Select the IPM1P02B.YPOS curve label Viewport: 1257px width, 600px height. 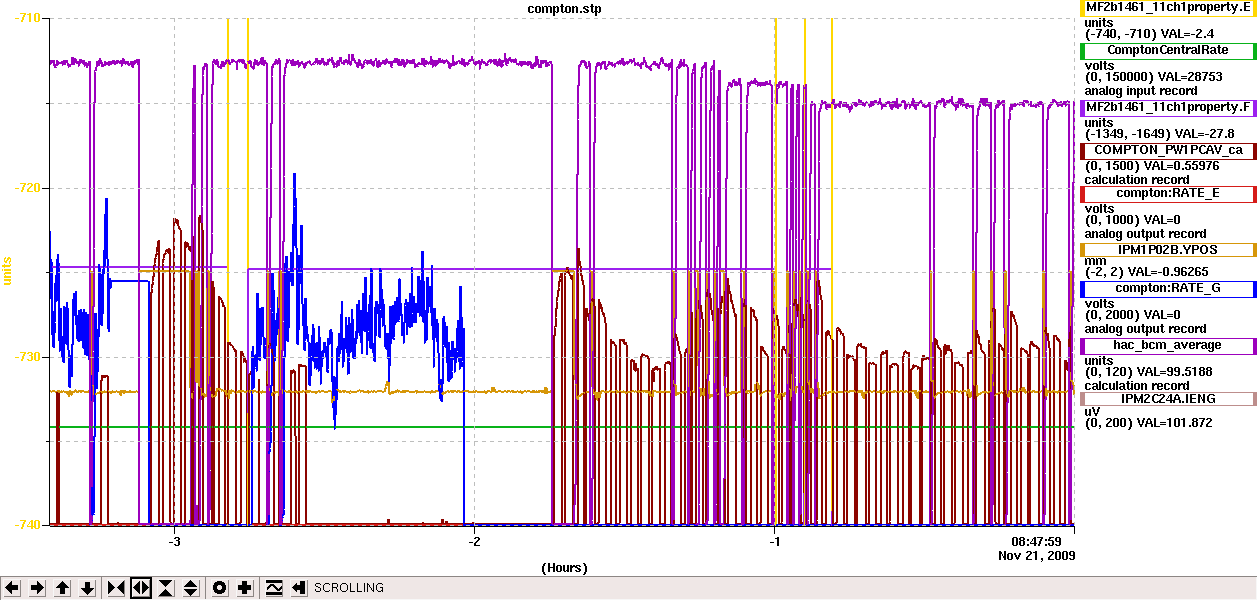(x=1168, y=250)
